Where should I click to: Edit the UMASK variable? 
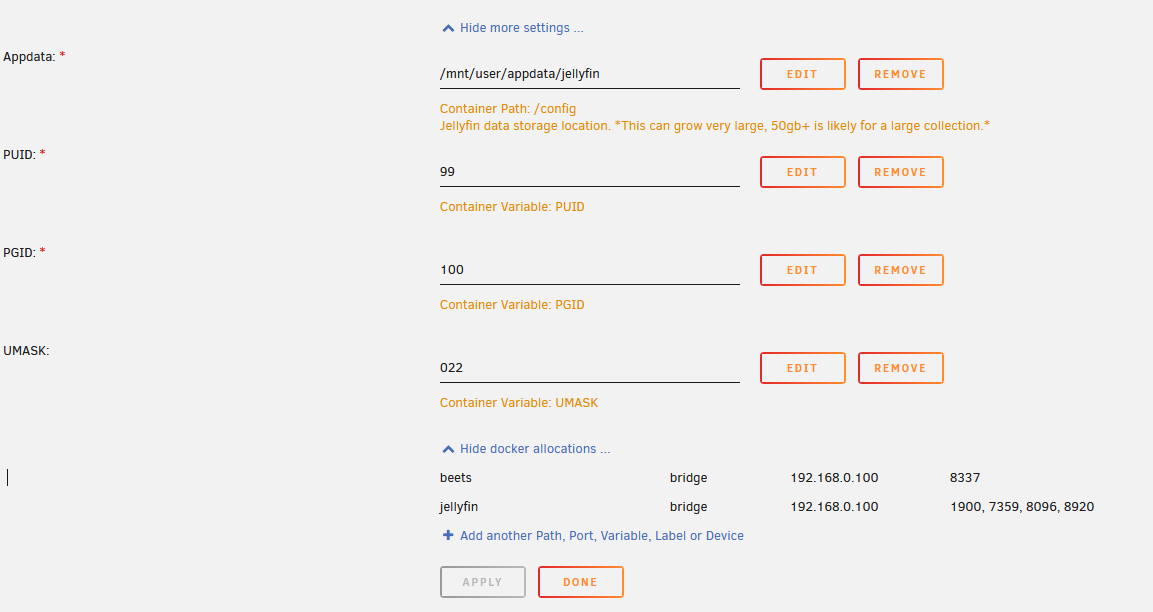[x=802, y=368]
